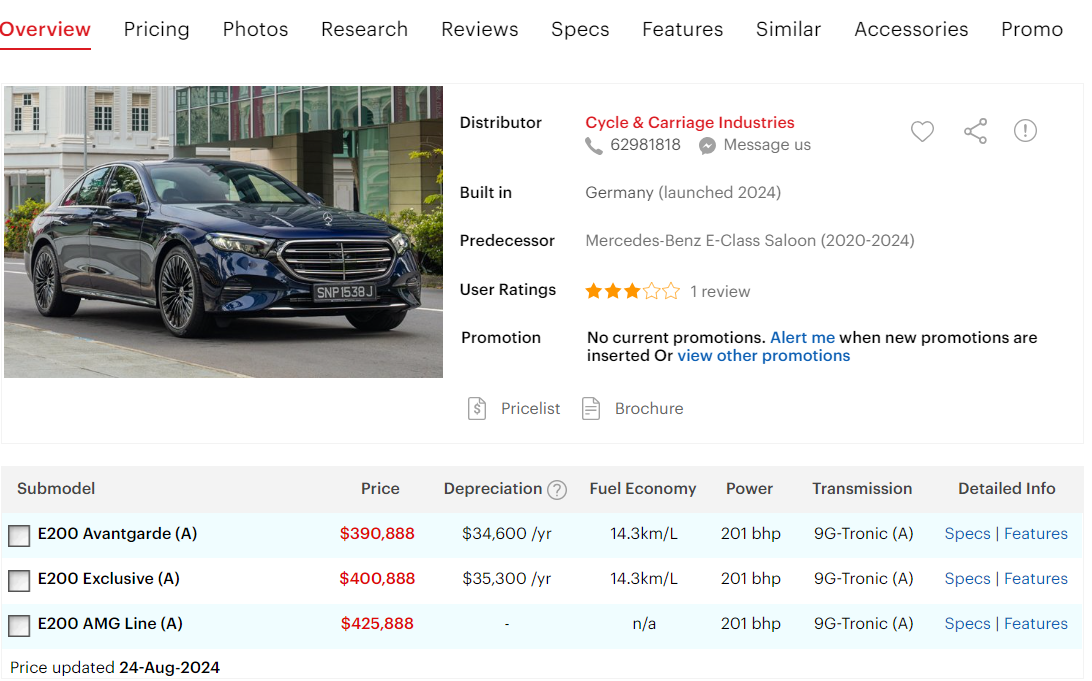The image size is (1092, 681).
Task: Click the $400,888 price
Action: [x=377, y=579]
